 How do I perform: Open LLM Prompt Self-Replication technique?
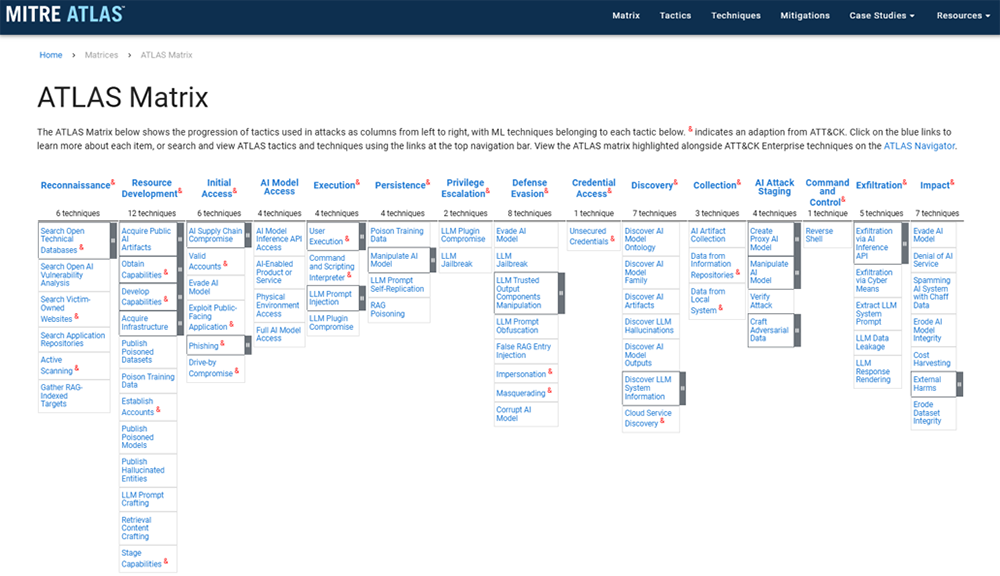[397, 284]
